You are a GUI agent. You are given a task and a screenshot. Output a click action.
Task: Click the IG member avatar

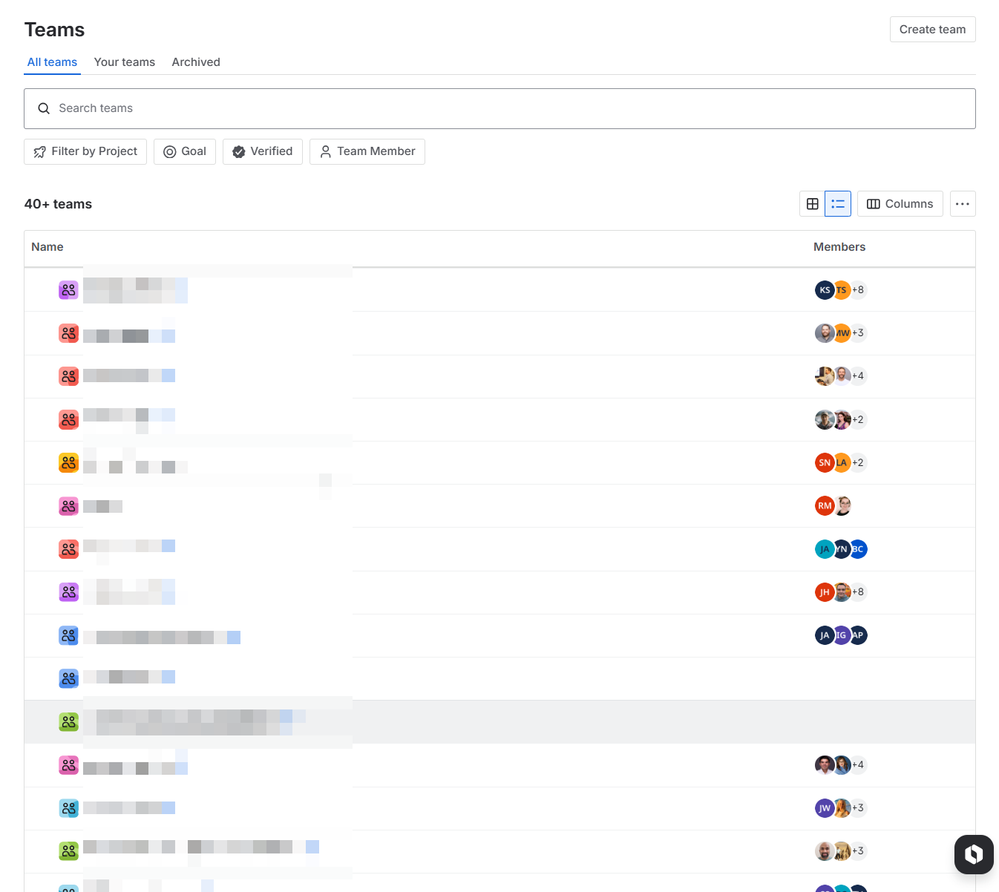(842, 635)
